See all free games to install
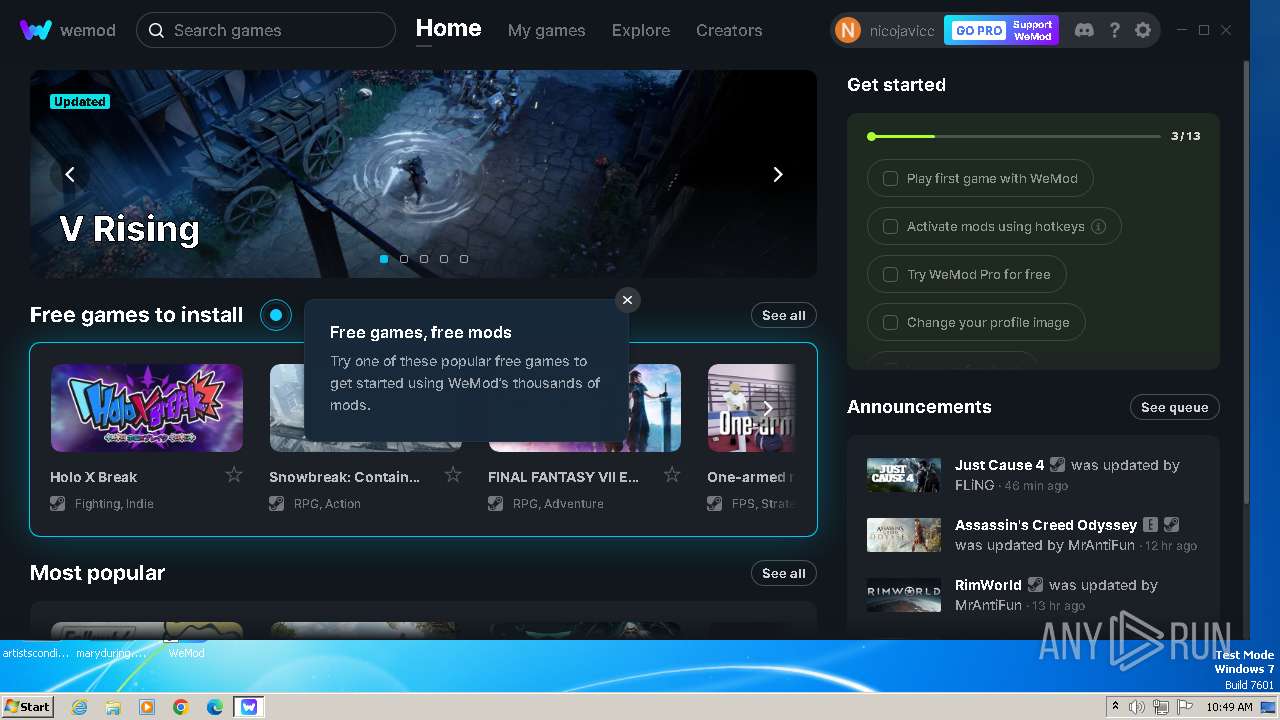Image resolution: width=1280 pixels, height=720 pixels. (784, 315)
